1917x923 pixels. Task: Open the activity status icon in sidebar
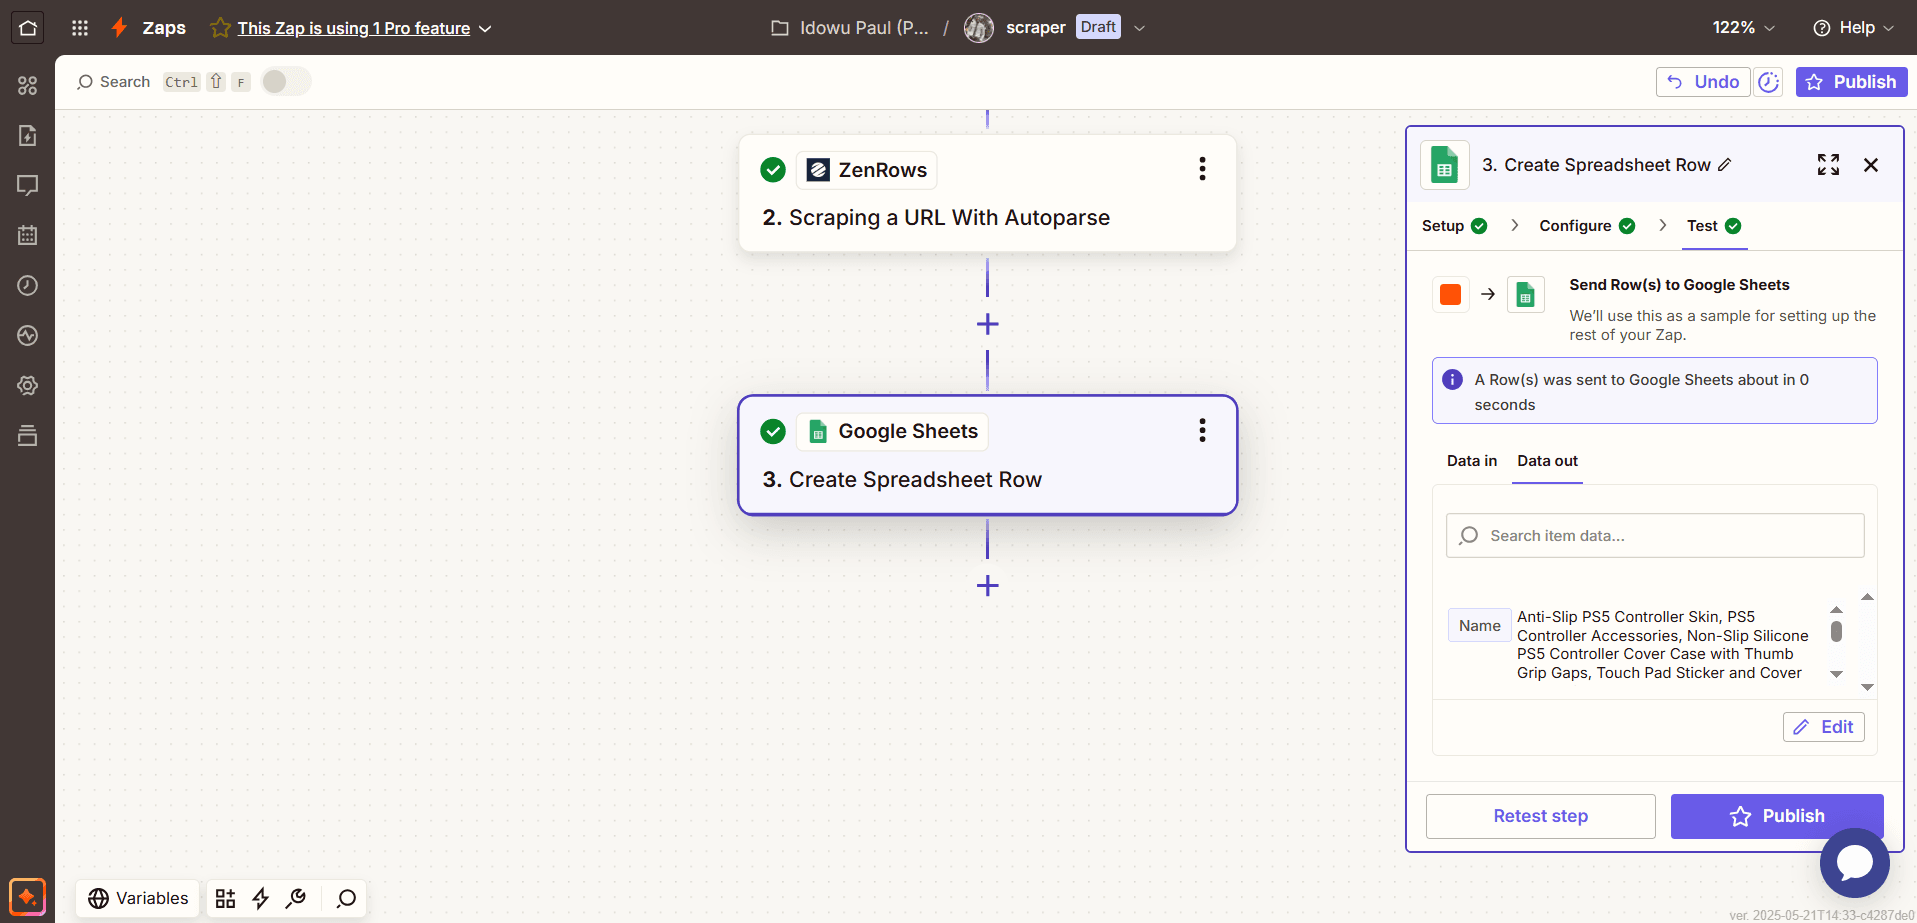pyautogui.click(x=28, y=335)
